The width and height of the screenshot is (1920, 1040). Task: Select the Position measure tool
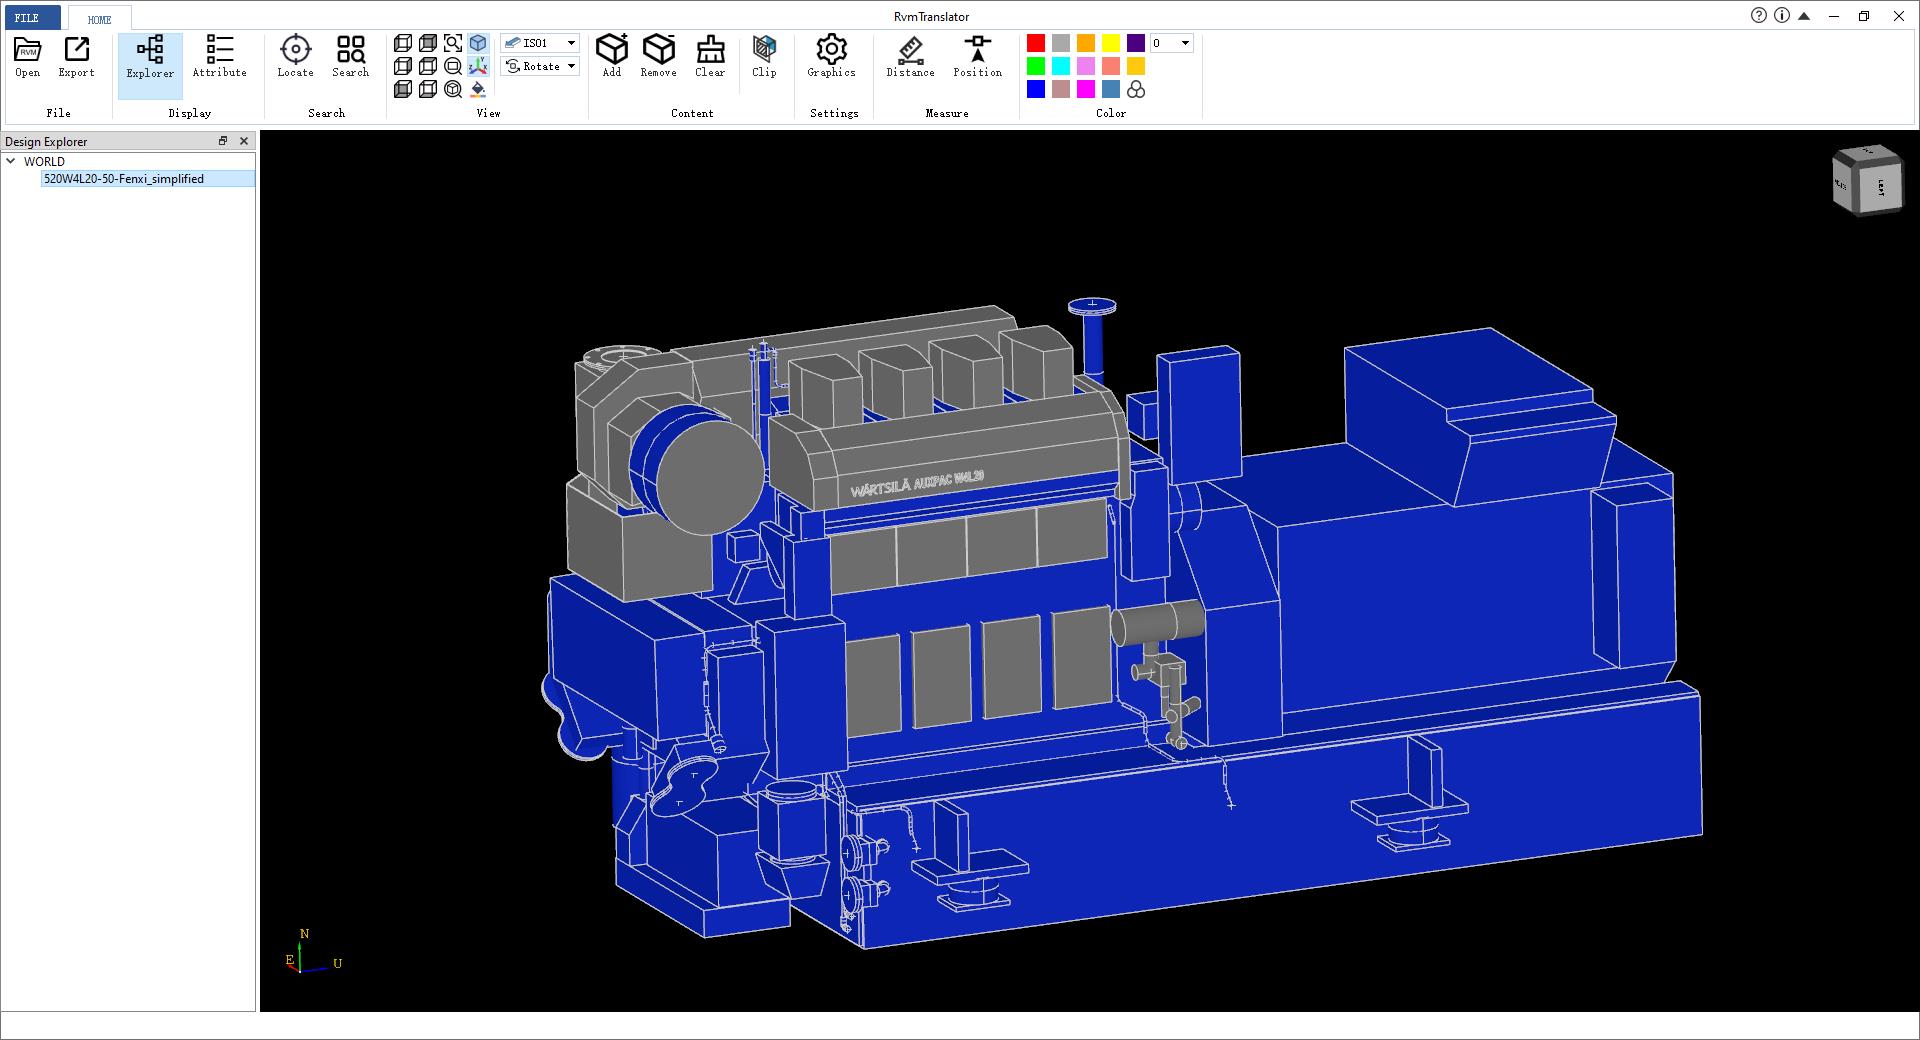pos(977,57)
